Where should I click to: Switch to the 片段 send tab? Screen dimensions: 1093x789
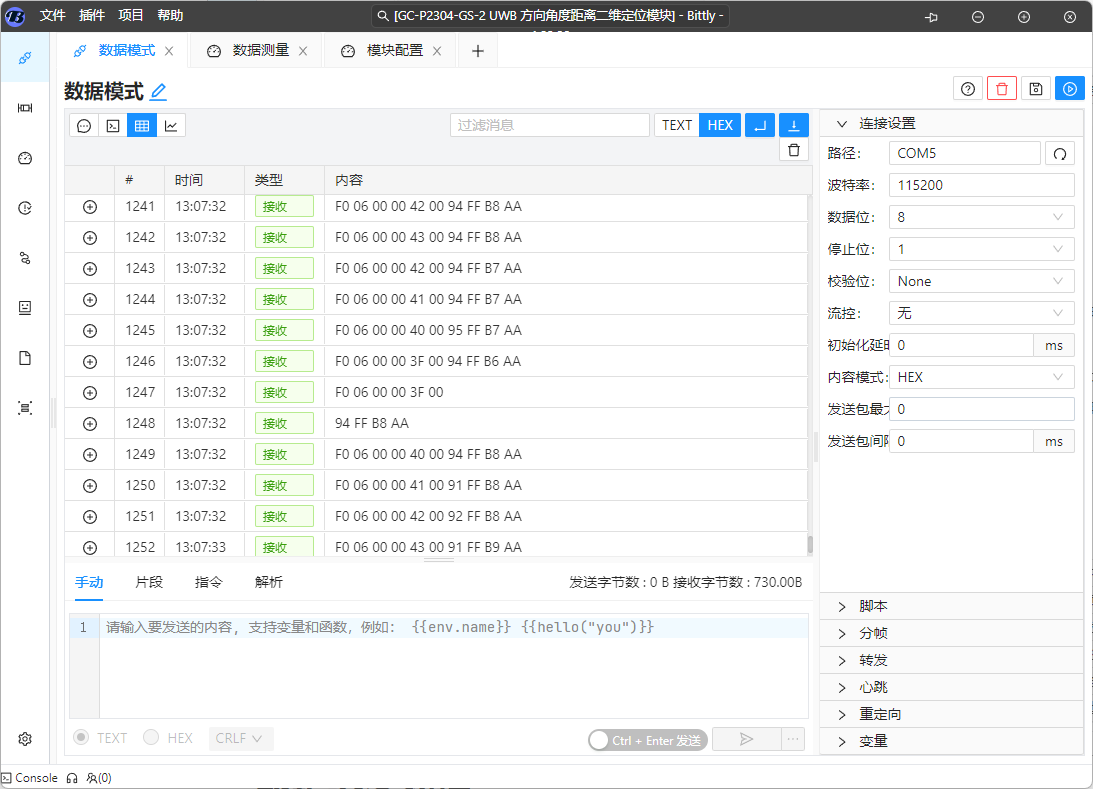(149, 582)
